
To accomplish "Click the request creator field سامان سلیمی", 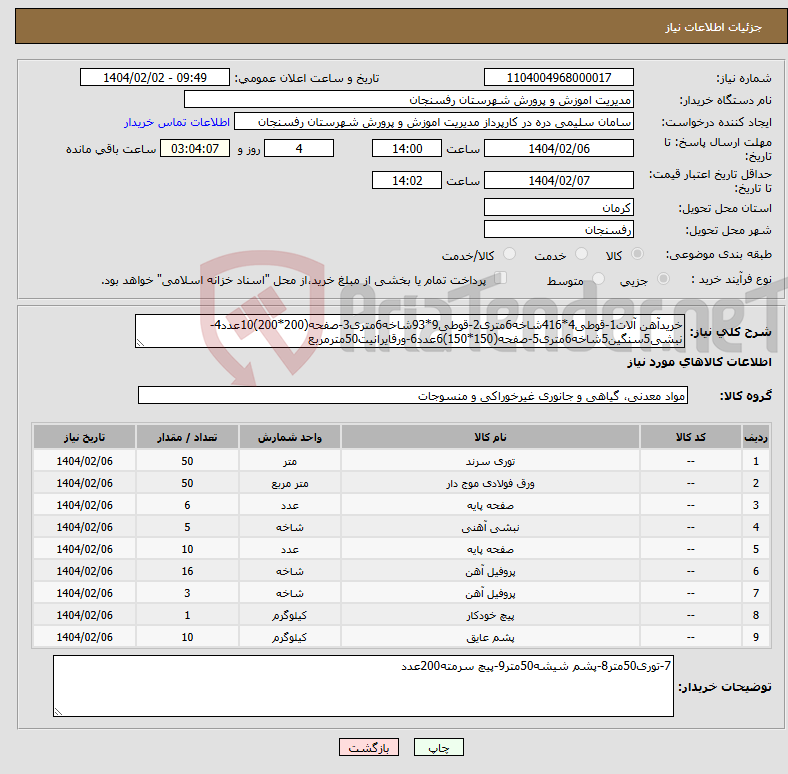I will pos(434,122).
